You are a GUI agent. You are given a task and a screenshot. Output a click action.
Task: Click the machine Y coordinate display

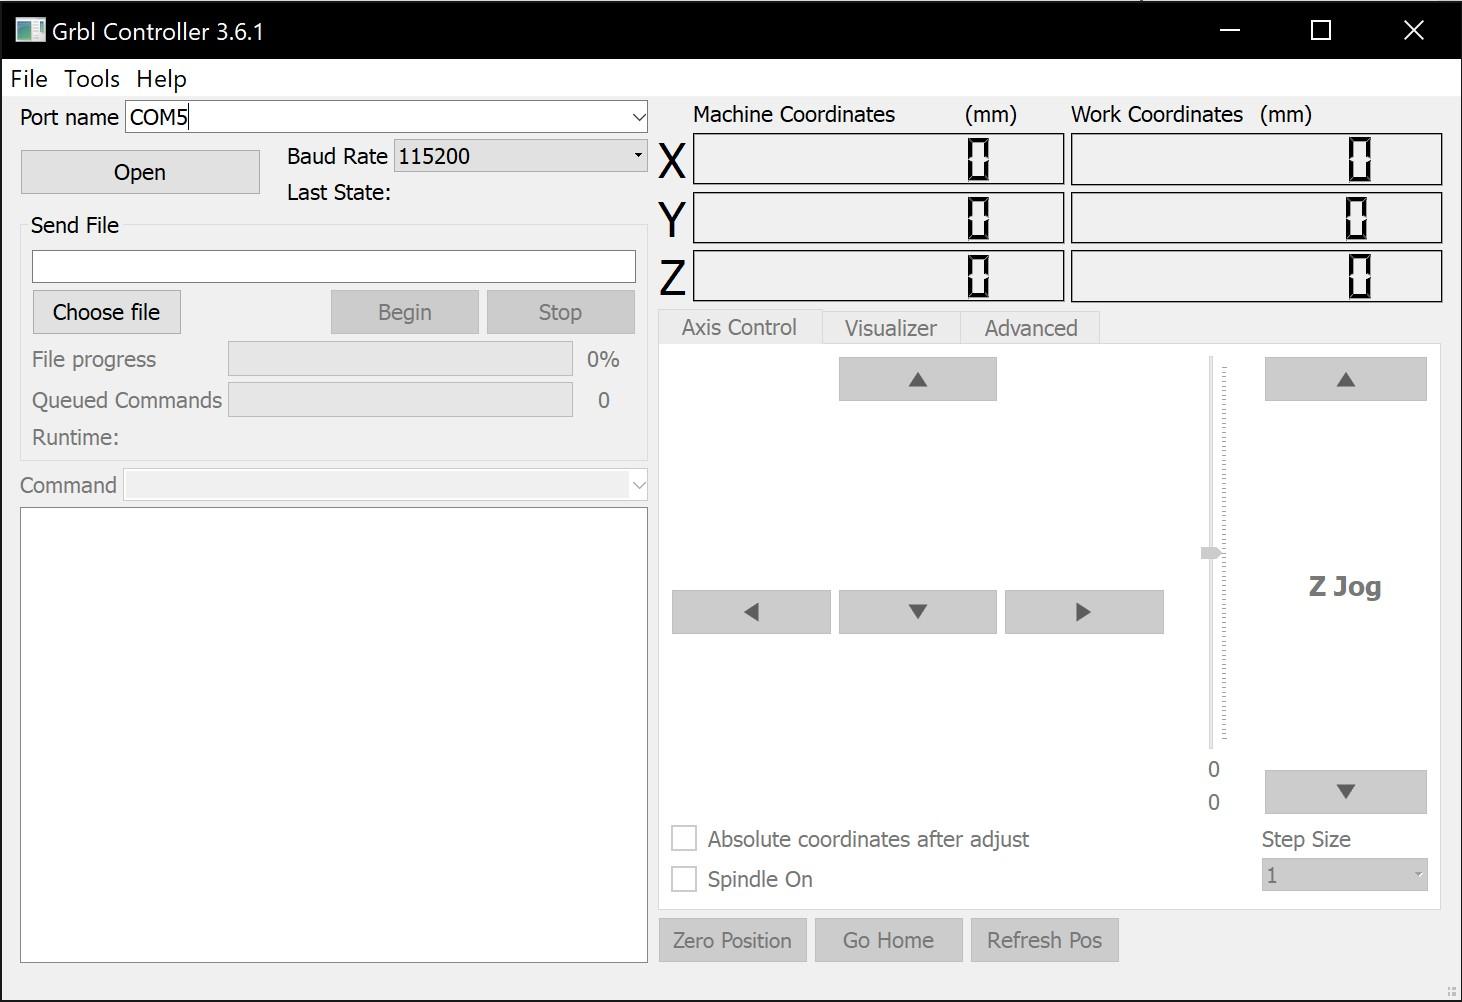point(878,218)
